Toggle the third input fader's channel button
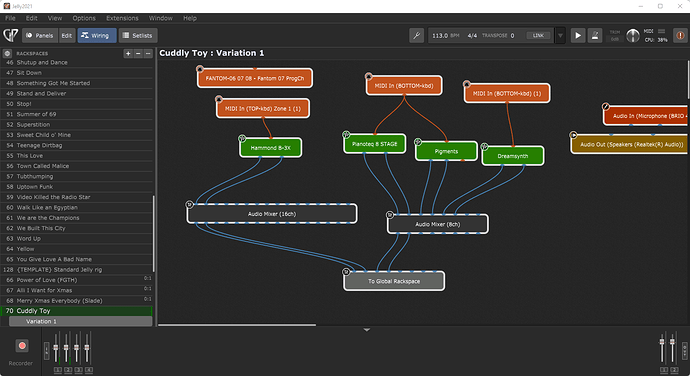This screenshot has width=690, height=376. tap(78, 370)
